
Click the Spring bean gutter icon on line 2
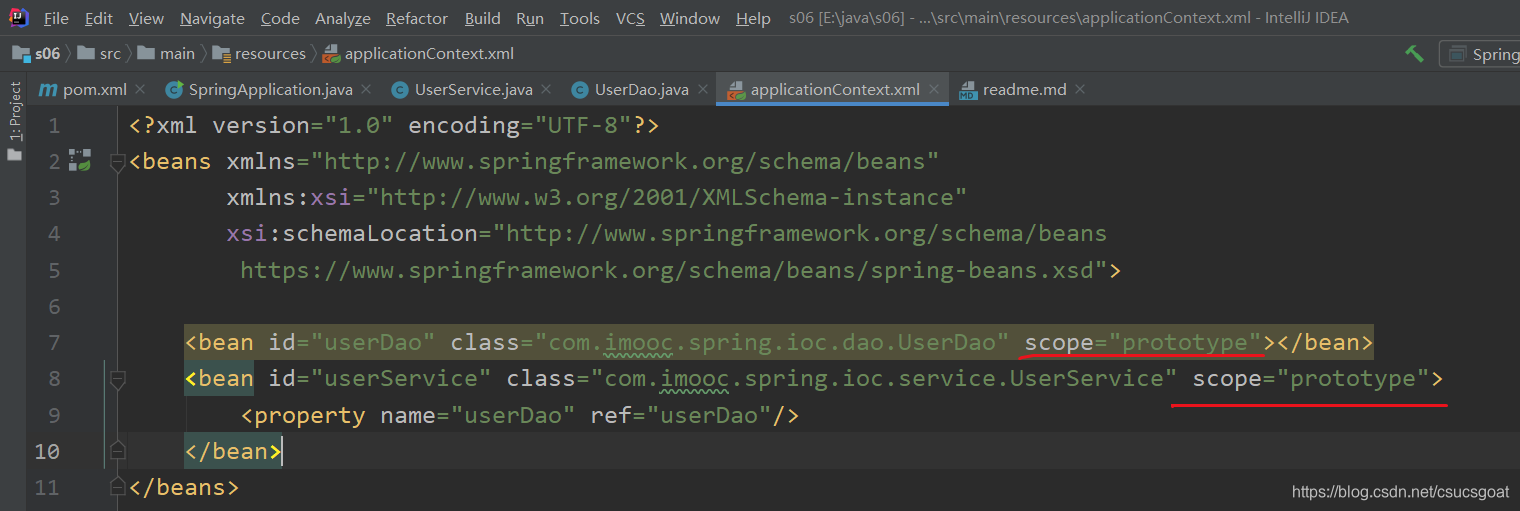(x=80, y=159)
